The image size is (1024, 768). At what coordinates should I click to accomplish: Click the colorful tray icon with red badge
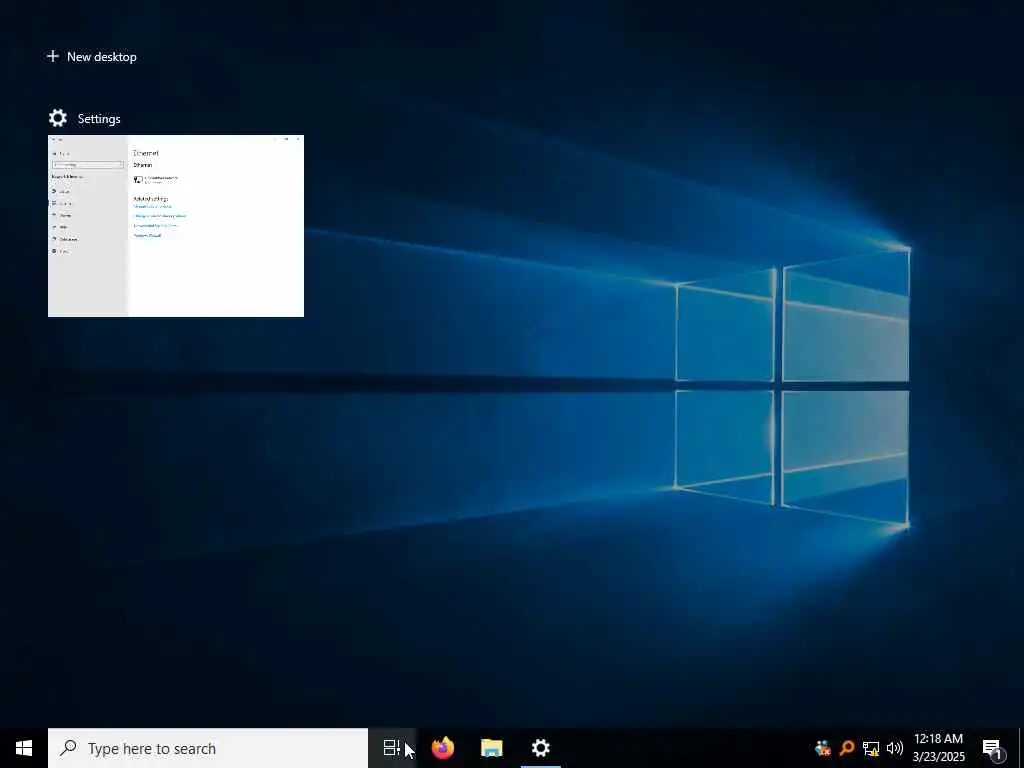[x=823, y=748]
